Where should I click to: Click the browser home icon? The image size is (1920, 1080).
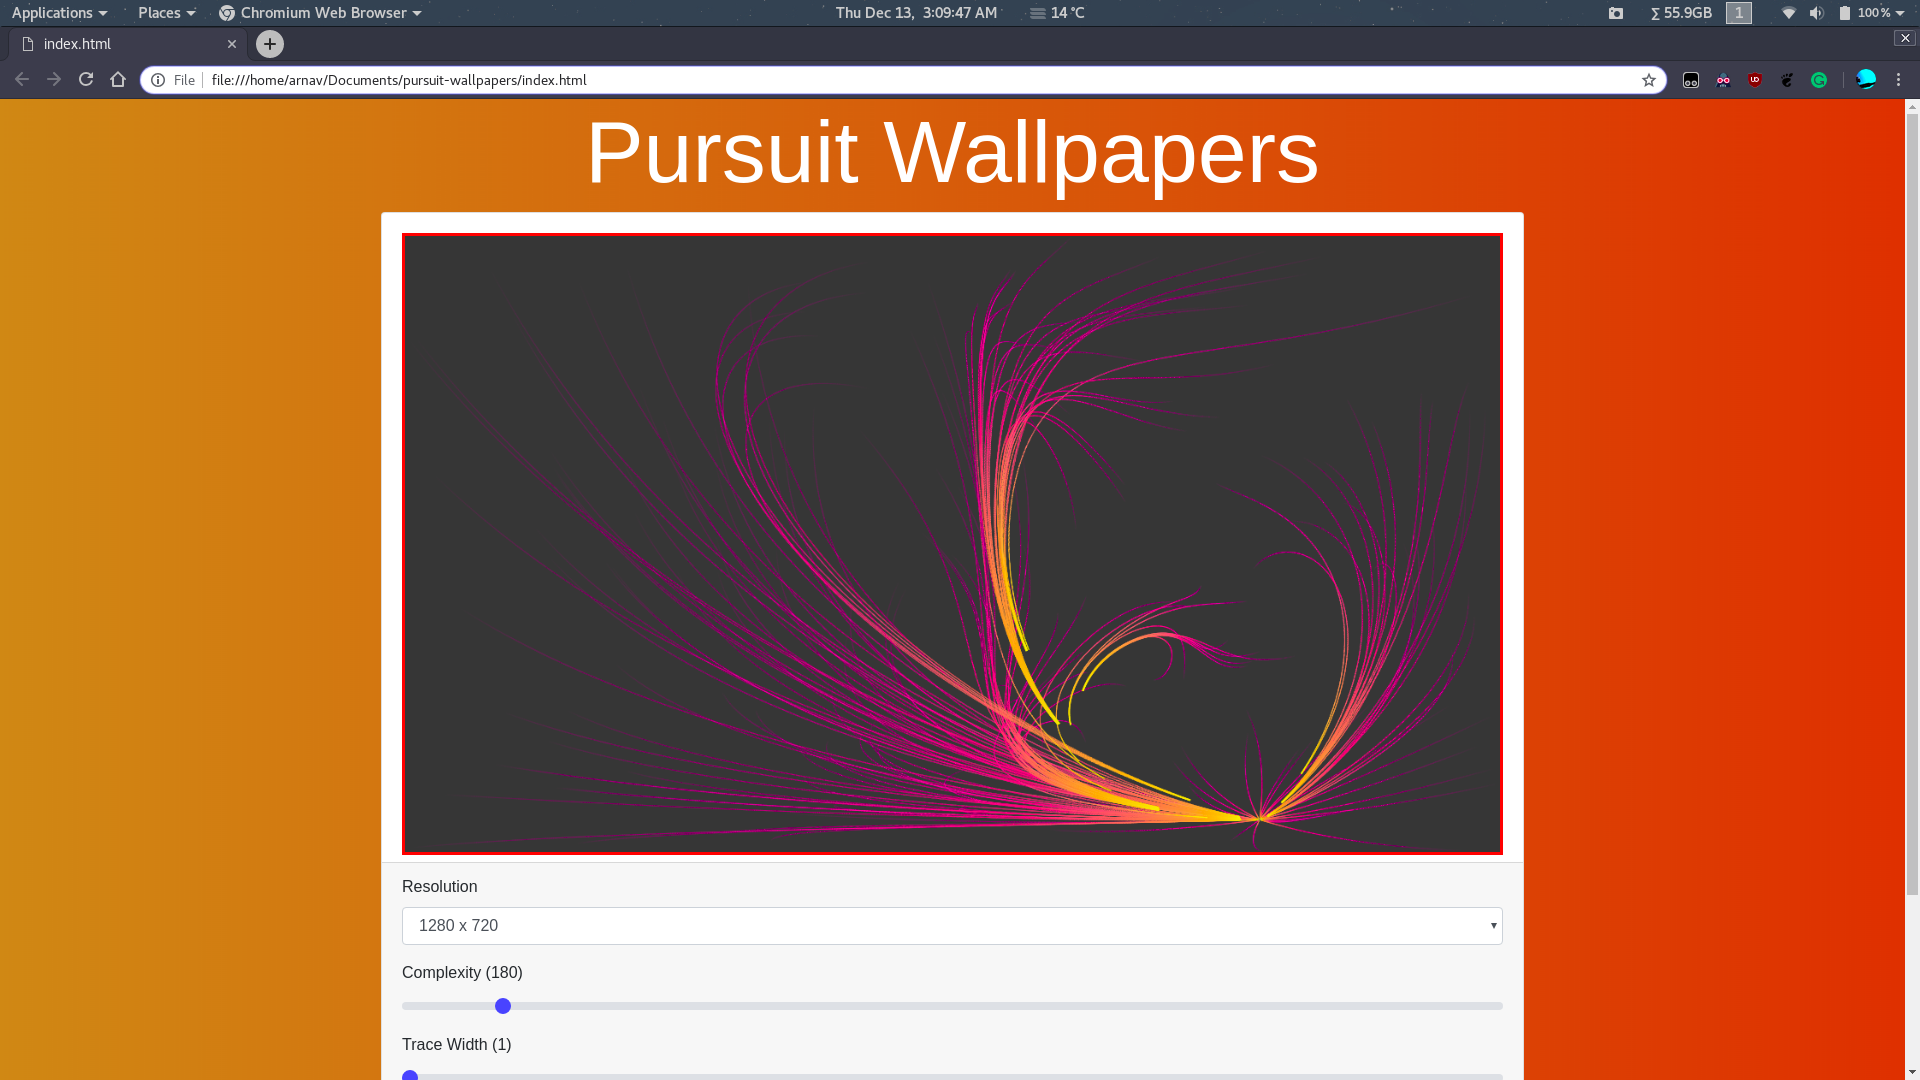(118, 80)
